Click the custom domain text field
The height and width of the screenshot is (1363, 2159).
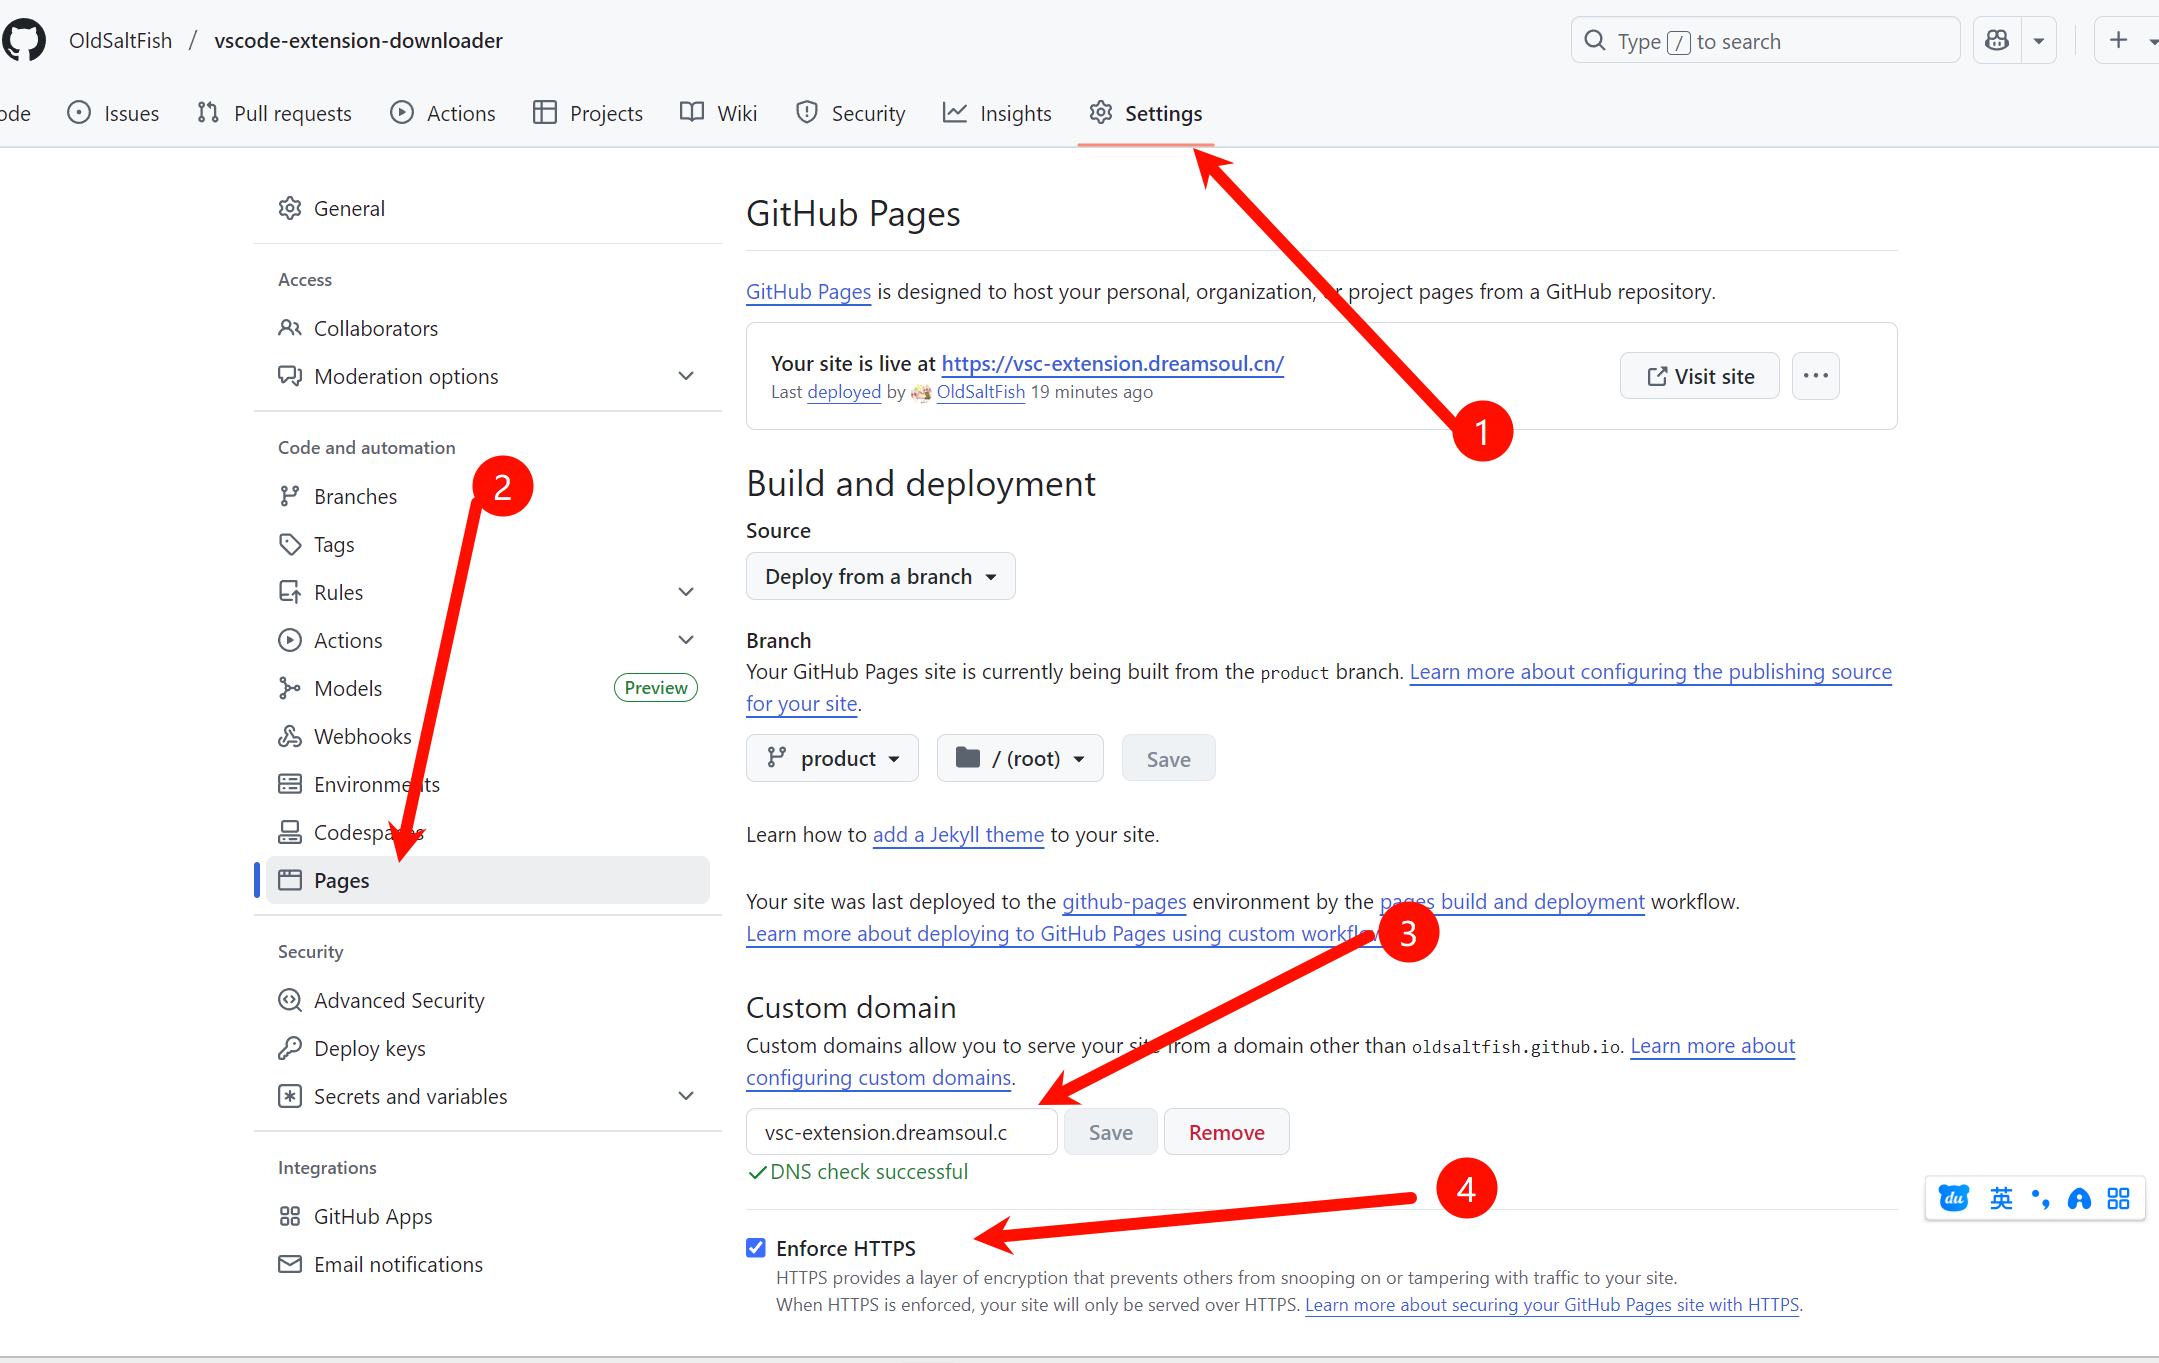[x=900, y=1132]
